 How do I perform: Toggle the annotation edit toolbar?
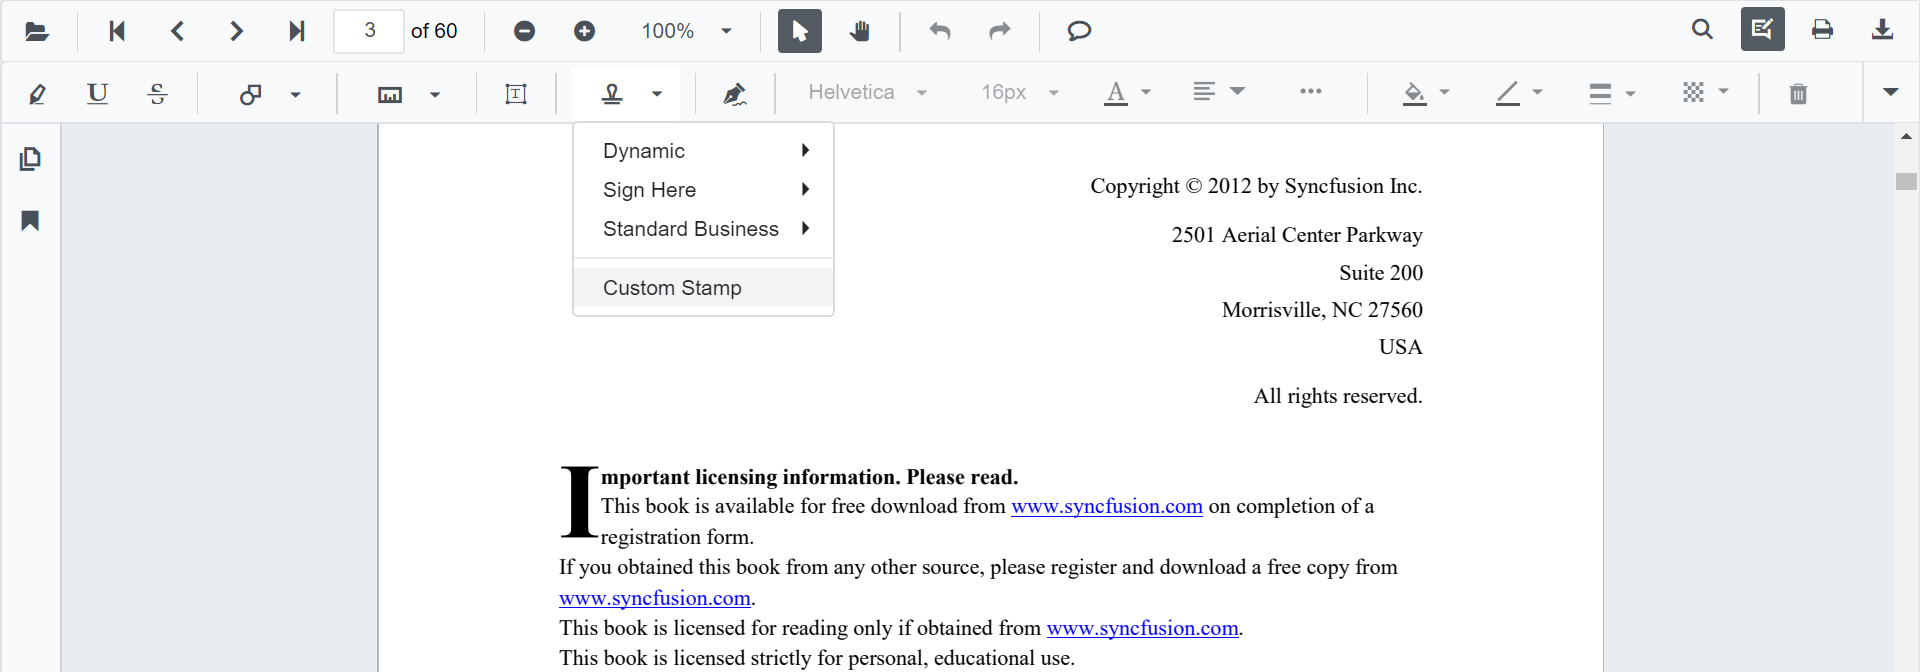click(x=1763, y=29)
